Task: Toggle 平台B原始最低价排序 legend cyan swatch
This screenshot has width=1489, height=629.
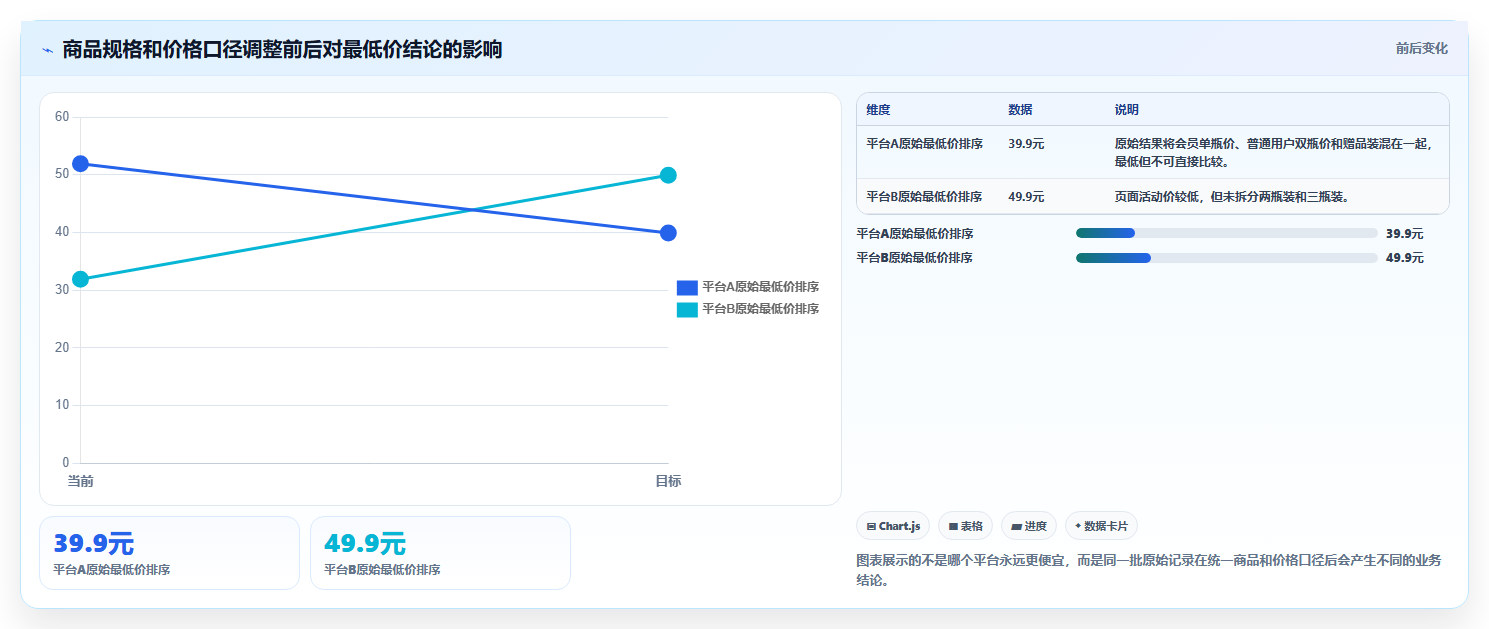Action: pos(687,309)
